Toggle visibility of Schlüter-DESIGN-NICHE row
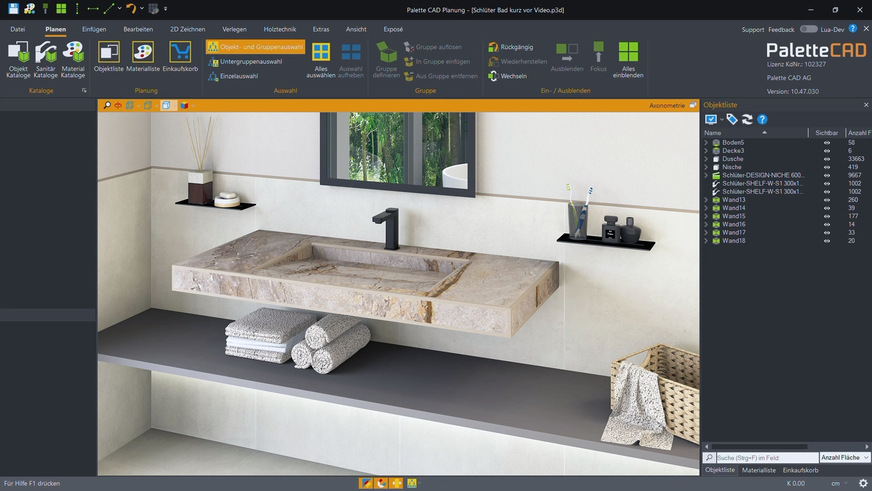The image size is (872, 491). [x=827, y=175]
